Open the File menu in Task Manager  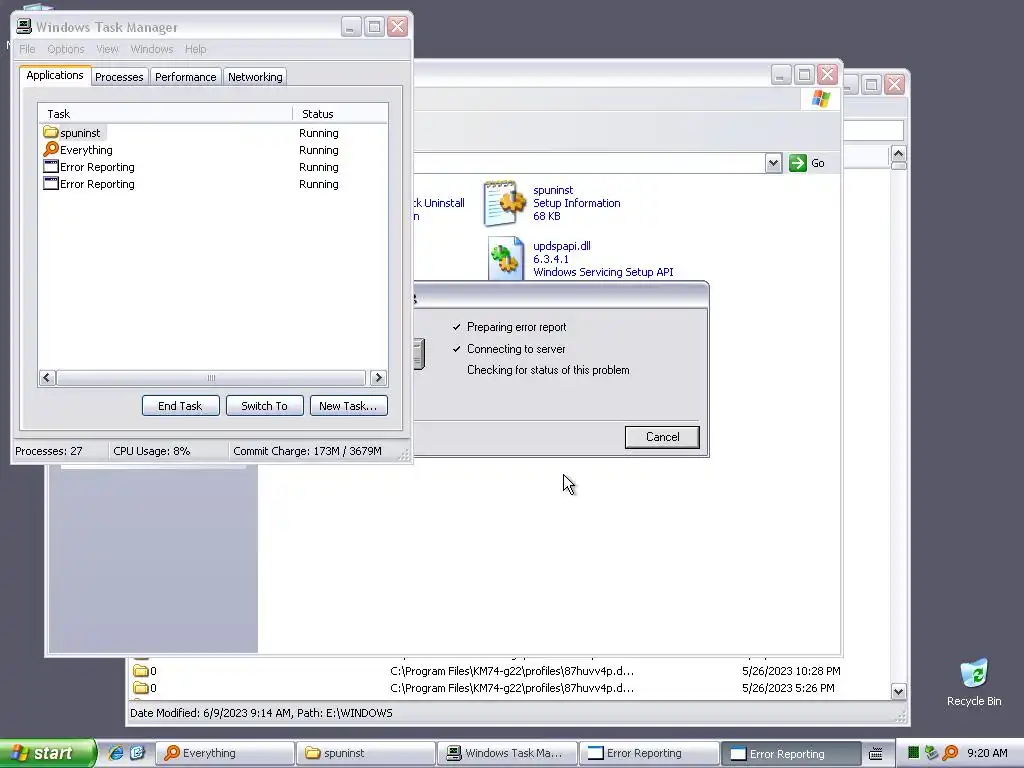27,49
